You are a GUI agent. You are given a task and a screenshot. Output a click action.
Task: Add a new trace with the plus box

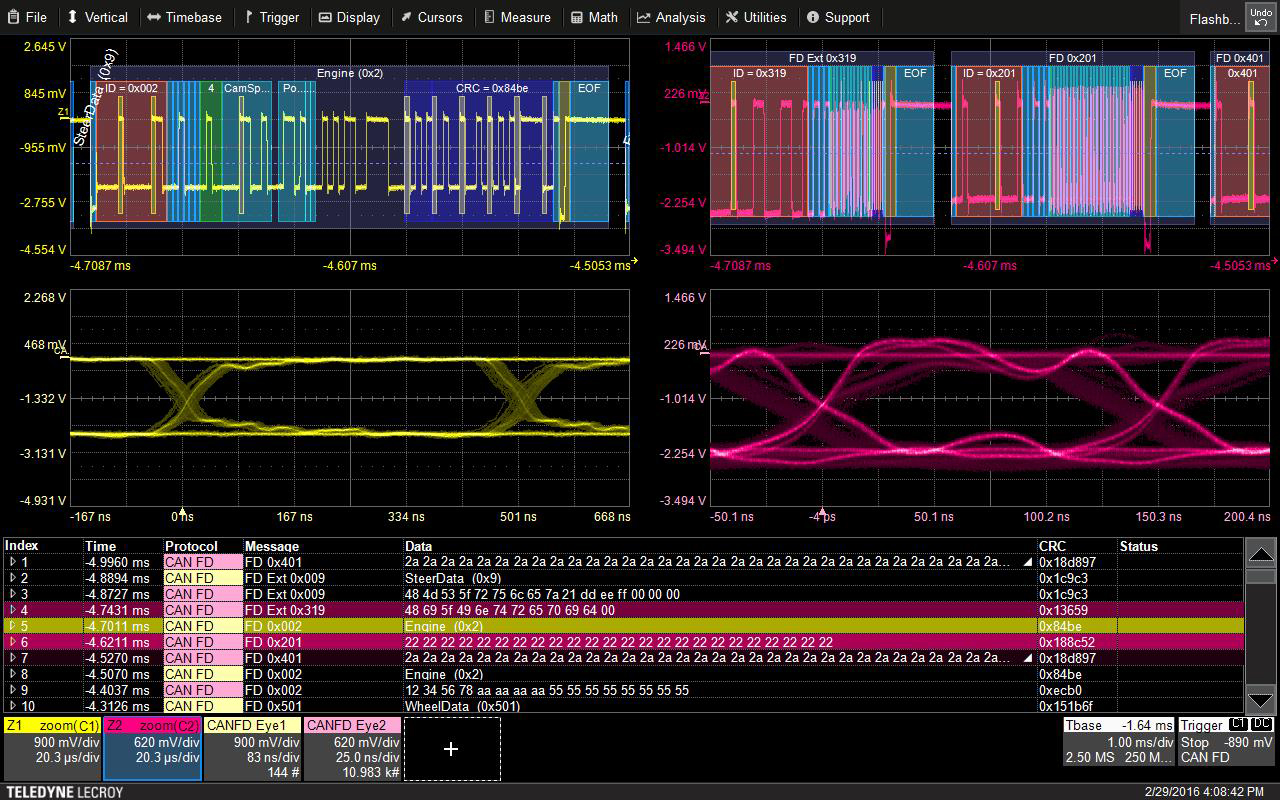tap(451, 748)
